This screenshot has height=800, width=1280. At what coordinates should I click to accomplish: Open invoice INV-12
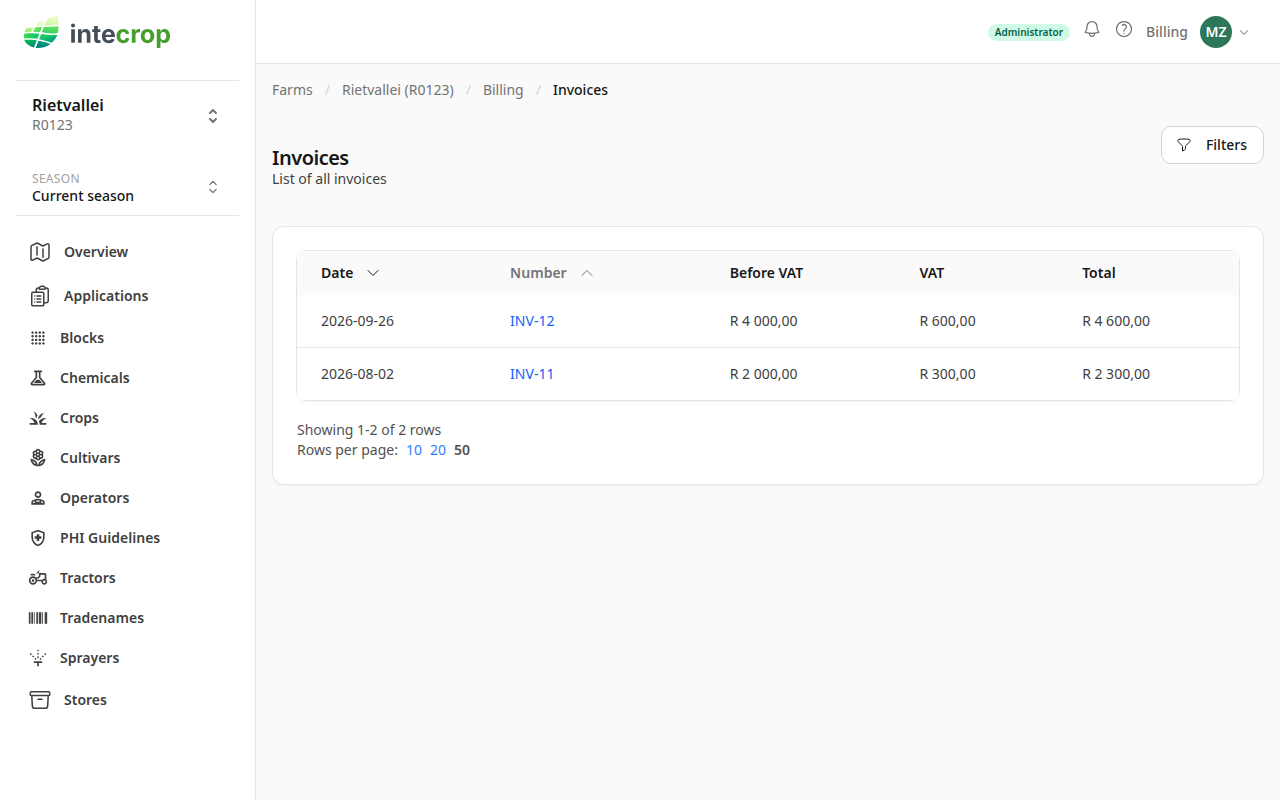(532, 321)
